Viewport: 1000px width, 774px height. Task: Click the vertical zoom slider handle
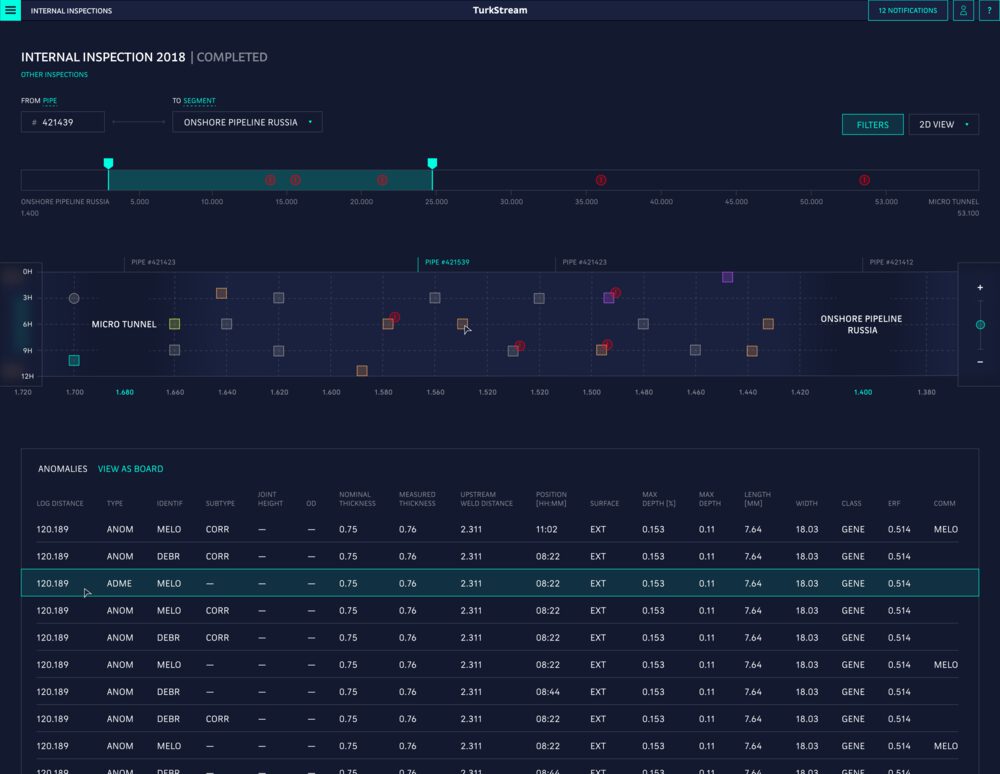[x=980, y=325]
